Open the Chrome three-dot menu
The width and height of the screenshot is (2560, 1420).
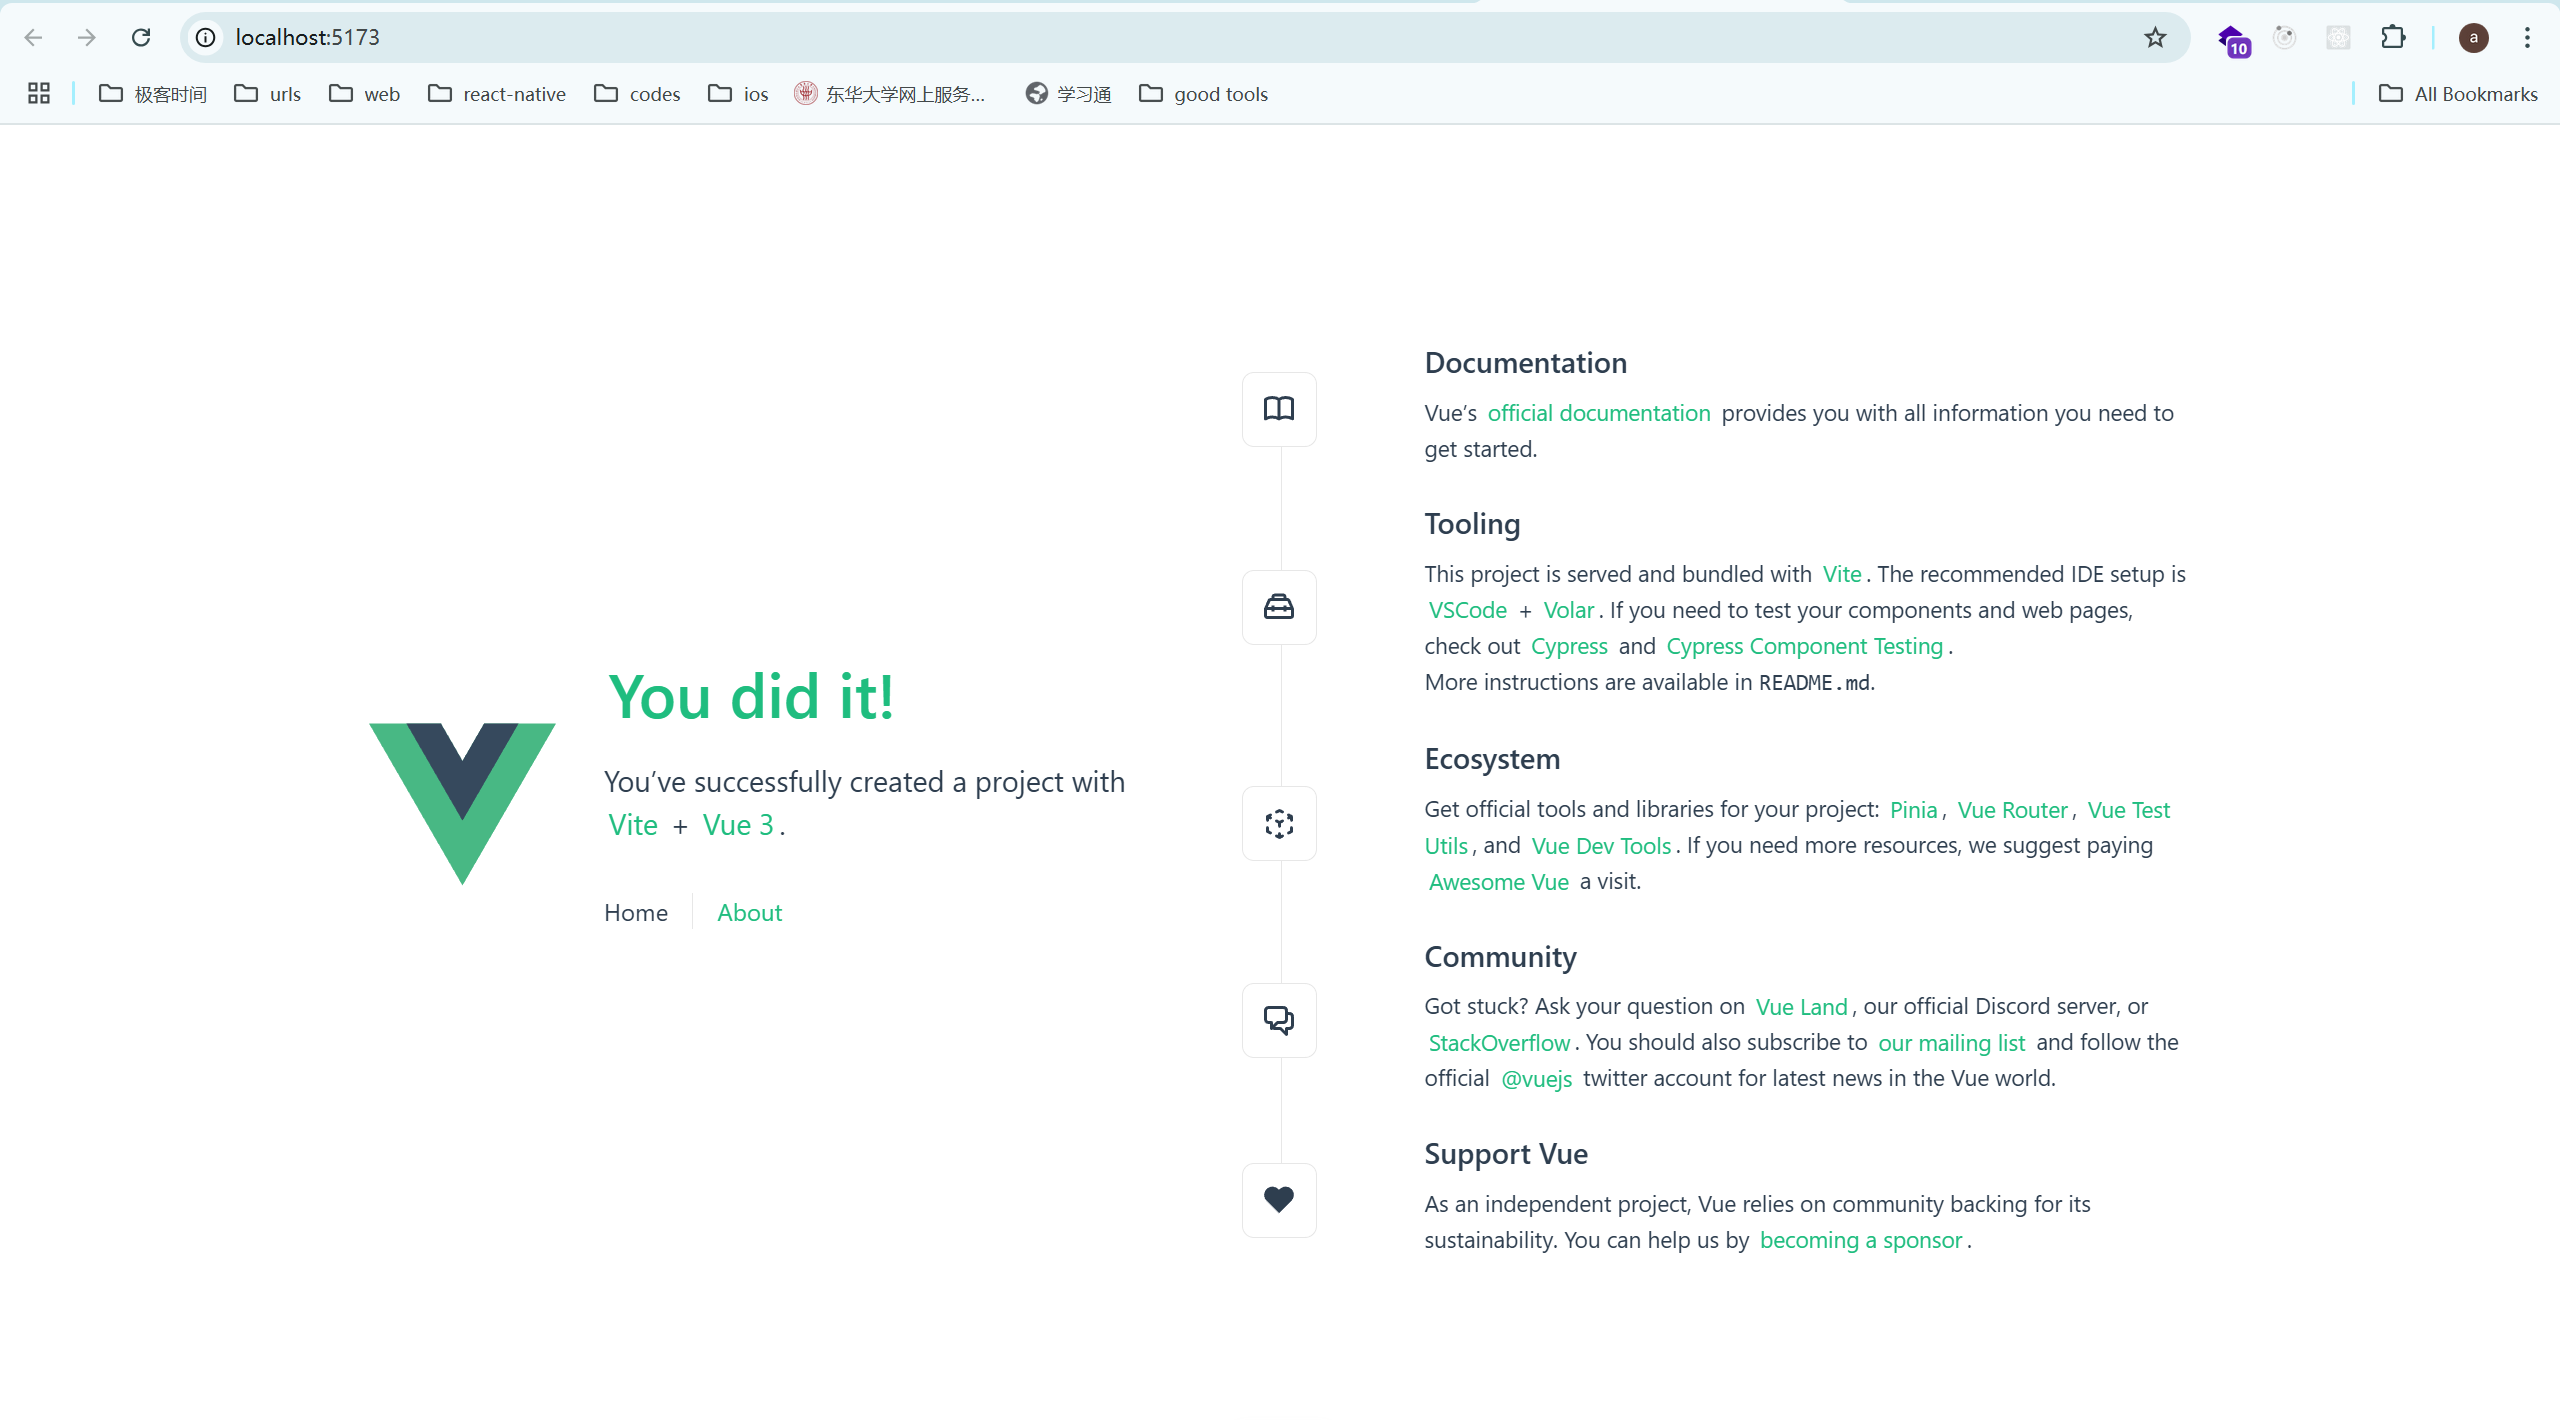click(x=2527, y=38)
